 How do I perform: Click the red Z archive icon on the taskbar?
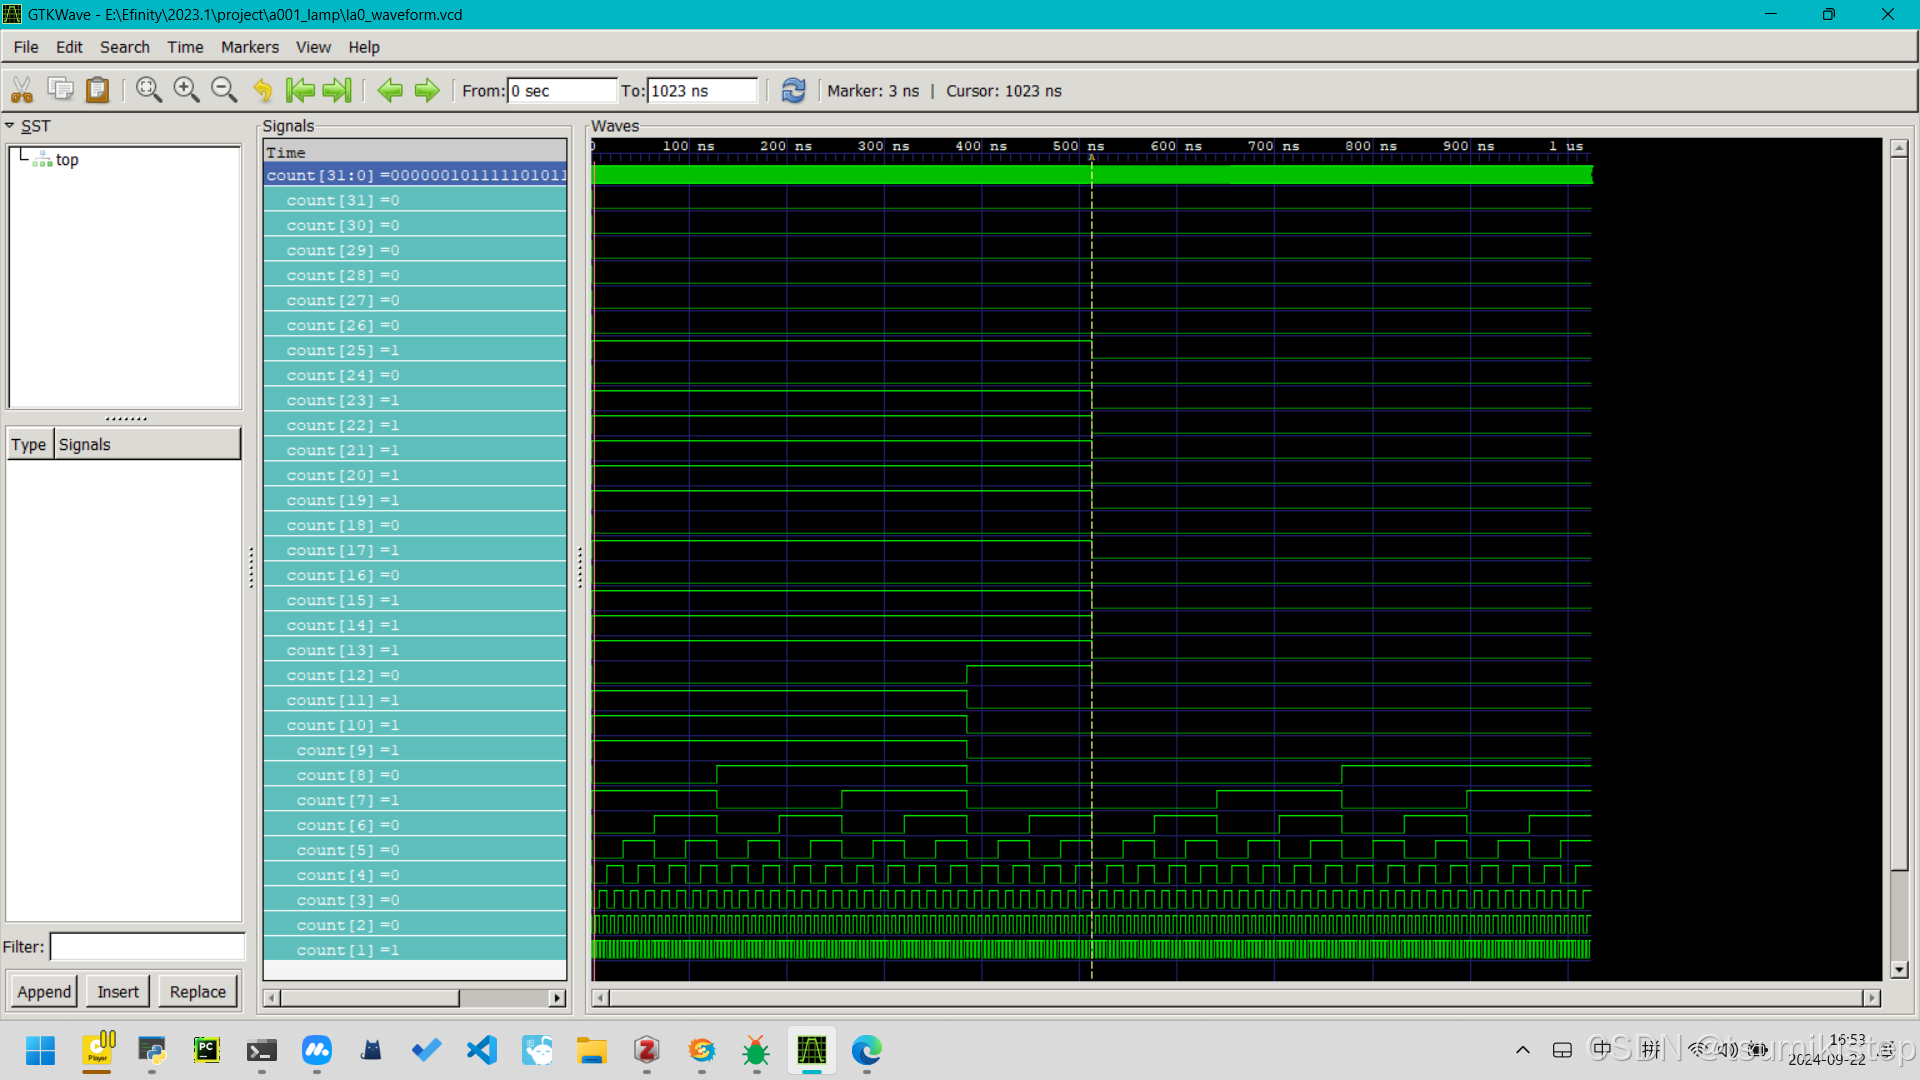(x=647, y=1050)
